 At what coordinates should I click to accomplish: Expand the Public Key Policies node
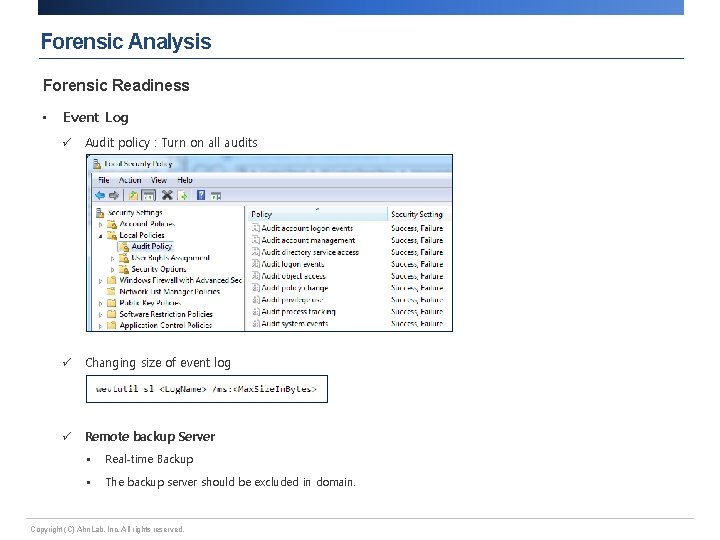click(101, 304)
